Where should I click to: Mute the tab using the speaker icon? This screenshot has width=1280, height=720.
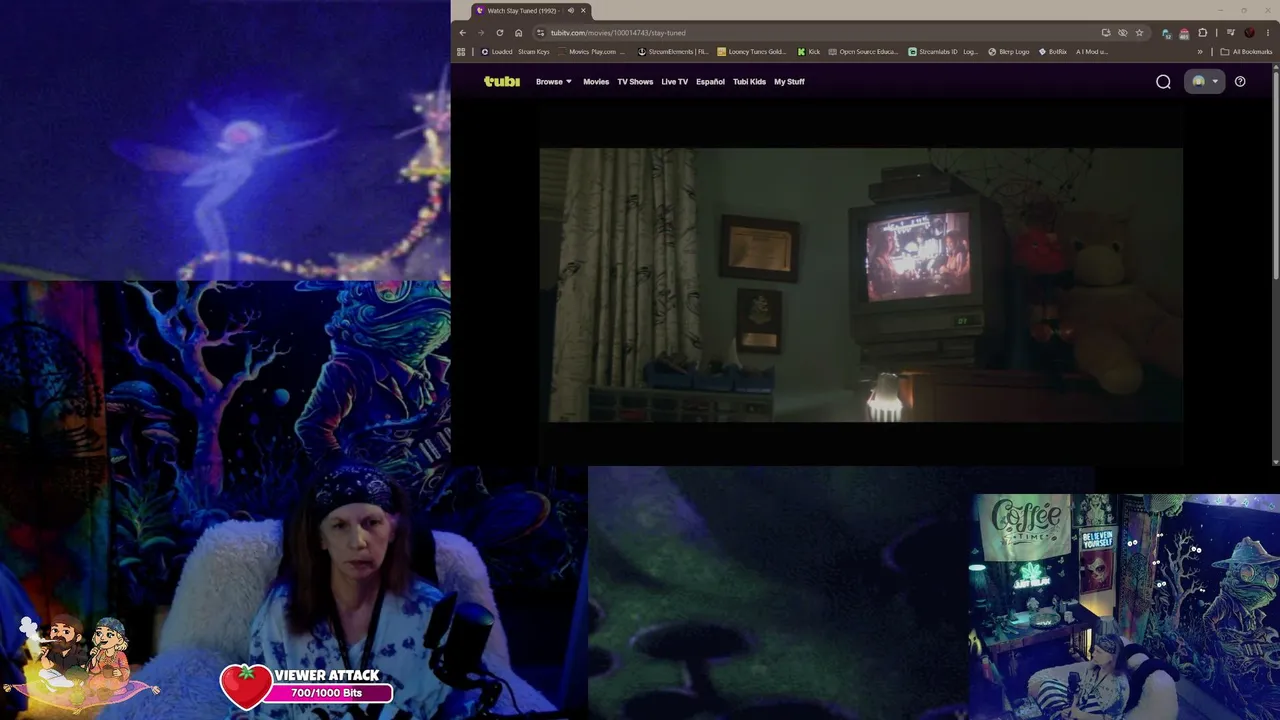click(571, 11)
